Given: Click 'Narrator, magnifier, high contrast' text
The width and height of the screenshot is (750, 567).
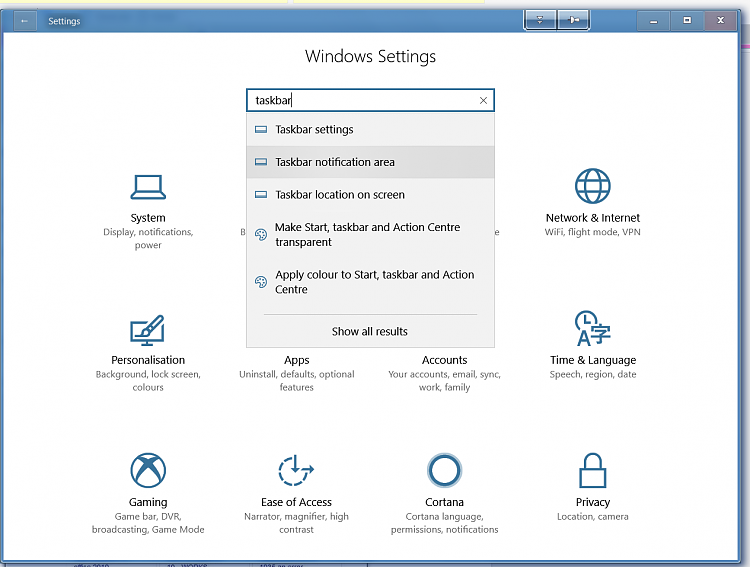Looking at the screenshot, I should click(296, 523).
